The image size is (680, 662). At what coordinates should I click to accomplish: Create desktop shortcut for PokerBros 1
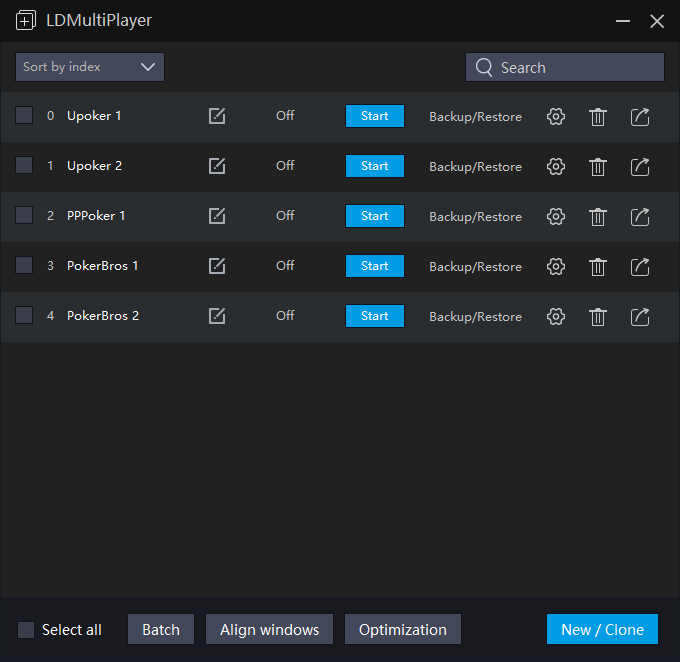[640, 266]
